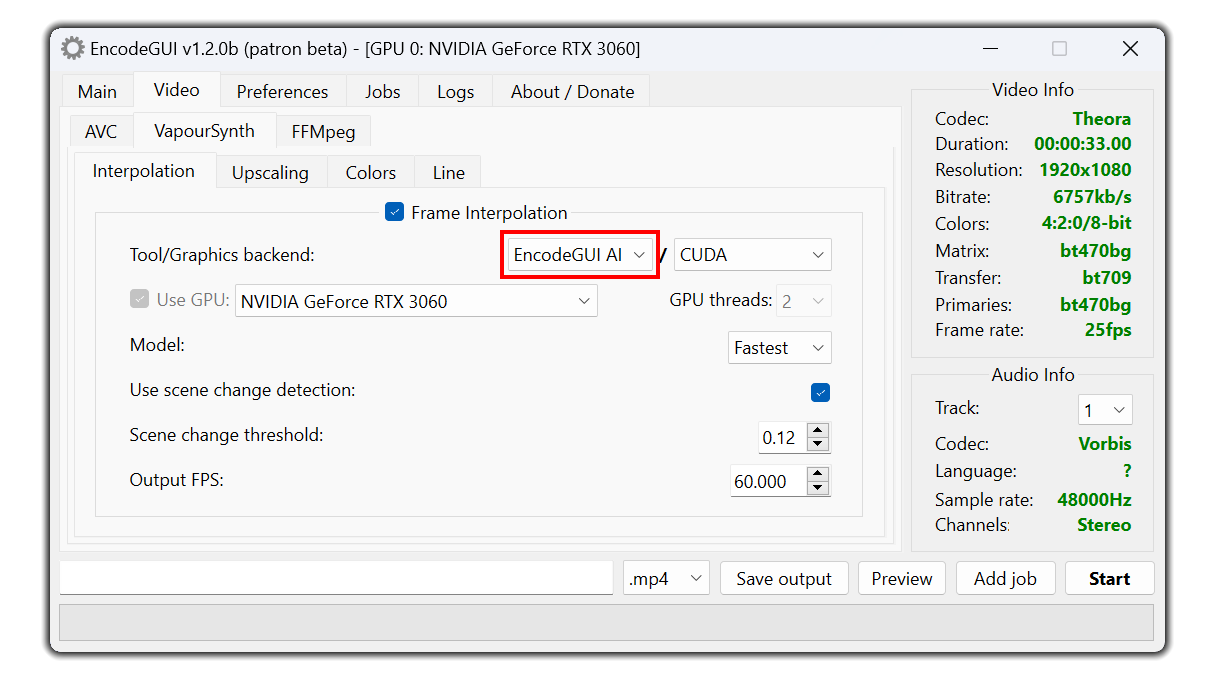Image resolution: width=1215 pixels, height=680 pixels.
Task: Open the audio Track dropdown
Action: [x=1105, y=410]
